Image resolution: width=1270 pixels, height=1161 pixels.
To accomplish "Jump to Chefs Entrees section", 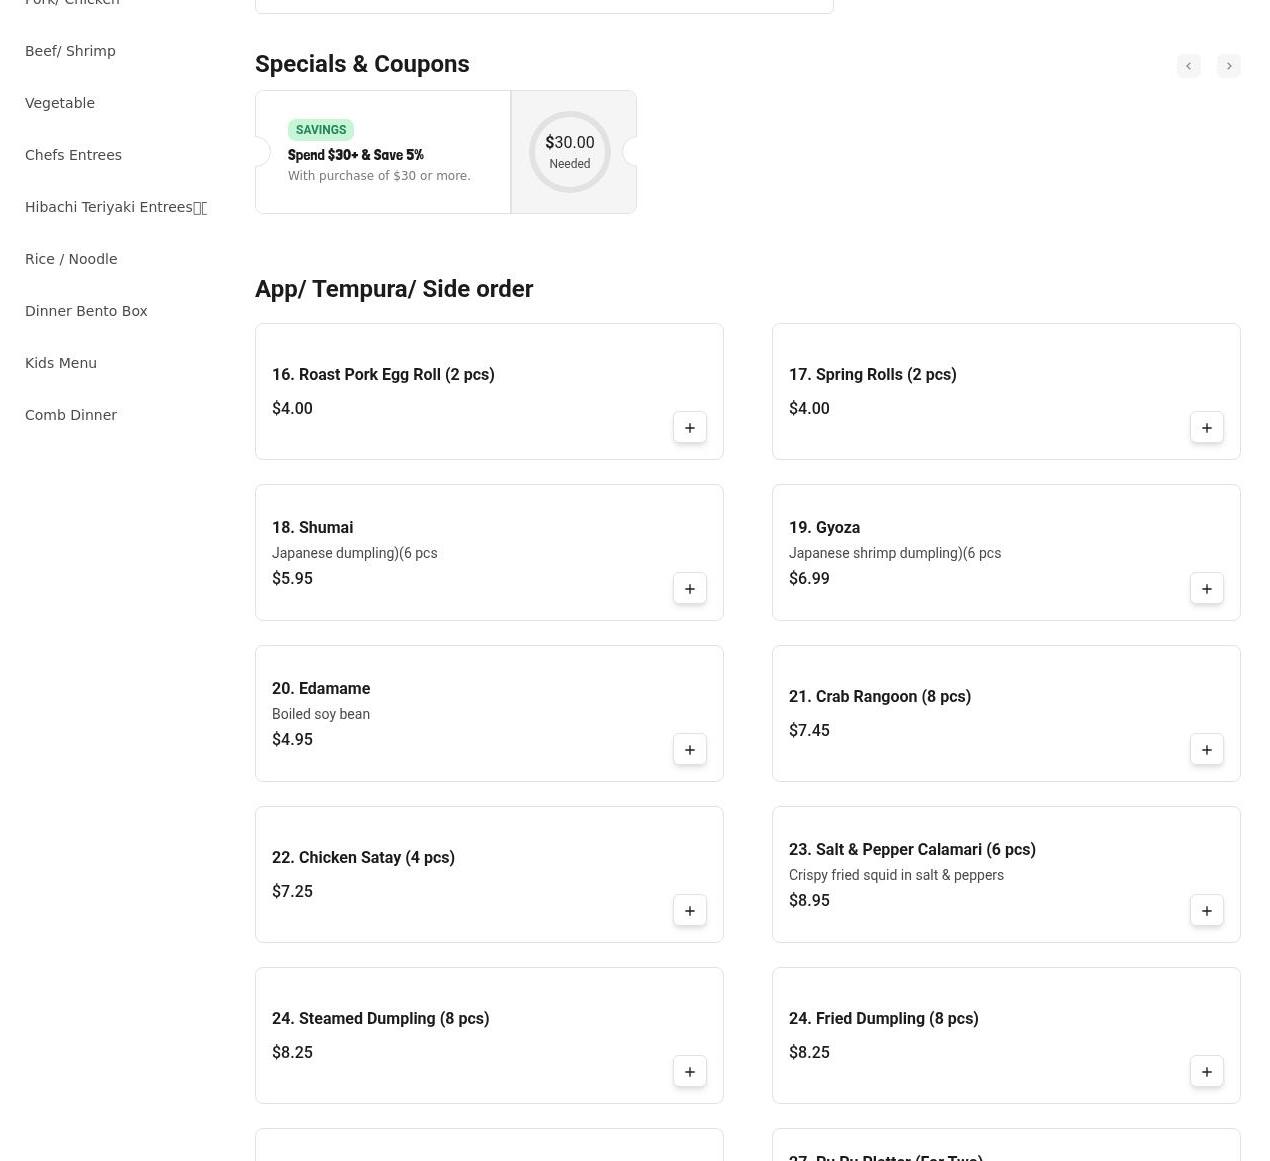I will point(73,155).
